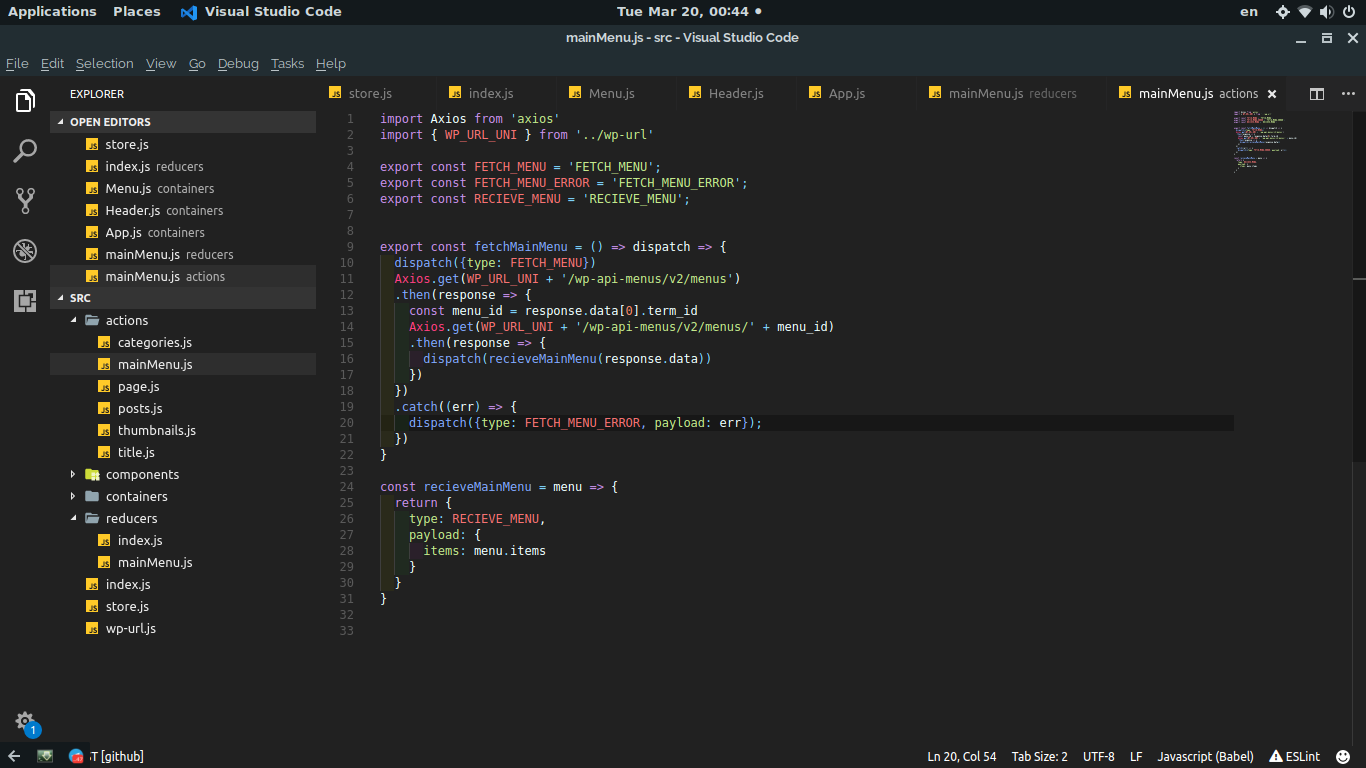Image resolution: width=1366 pixels, height=768 pixels.
Task: Open the Edit menu
Action: click(x=52, y=63)
